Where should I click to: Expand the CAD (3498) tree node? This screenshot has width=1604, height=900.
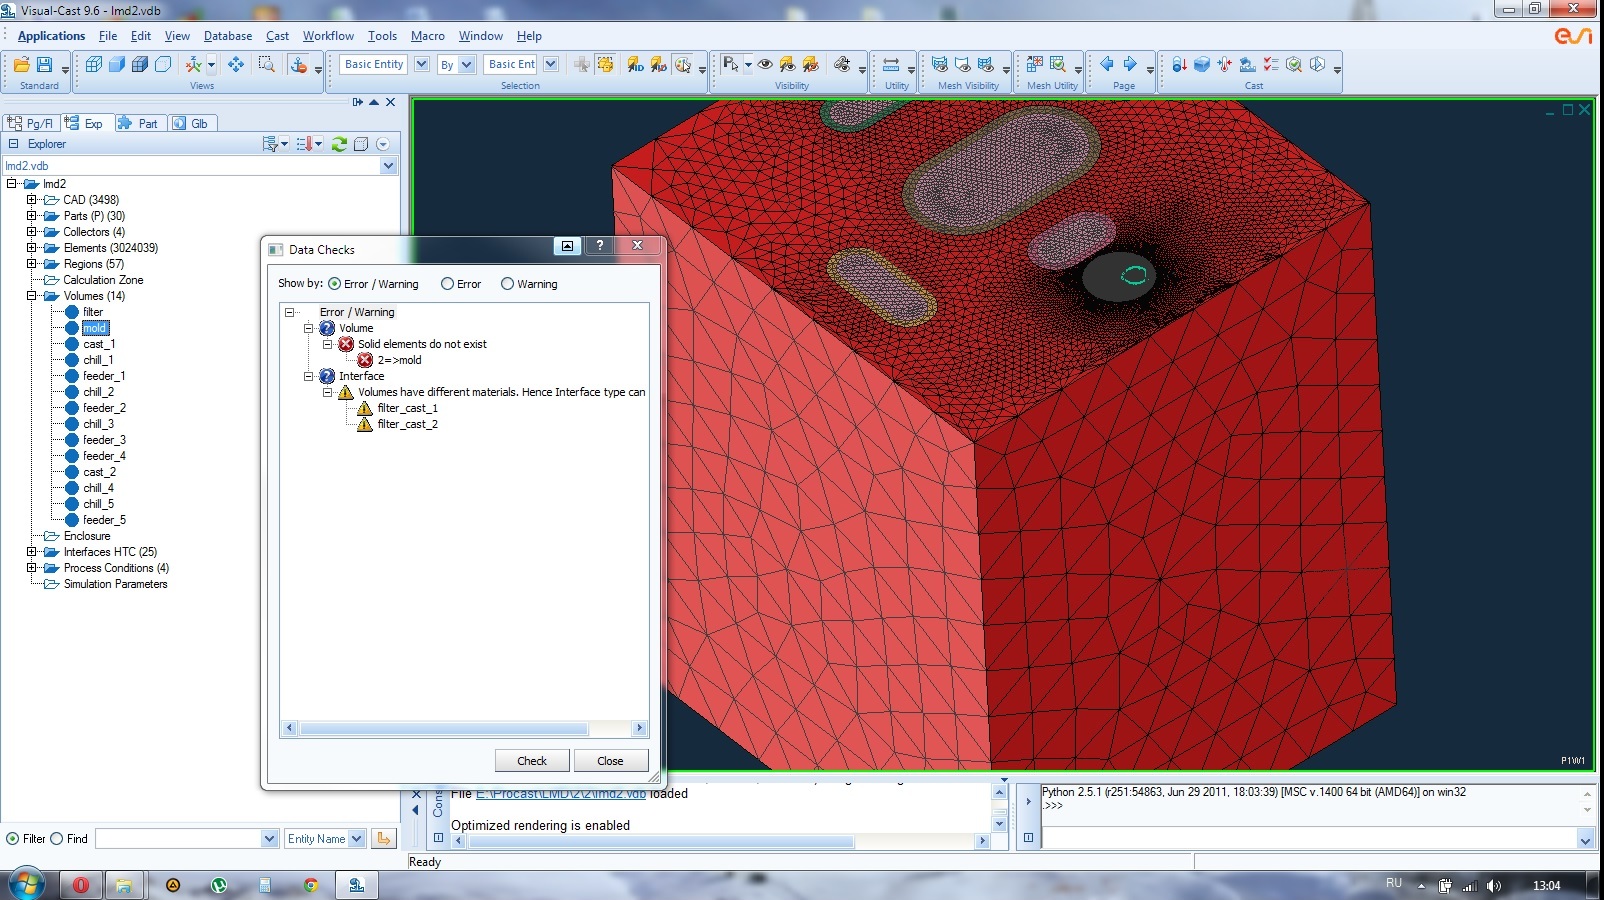pos(31,200)
